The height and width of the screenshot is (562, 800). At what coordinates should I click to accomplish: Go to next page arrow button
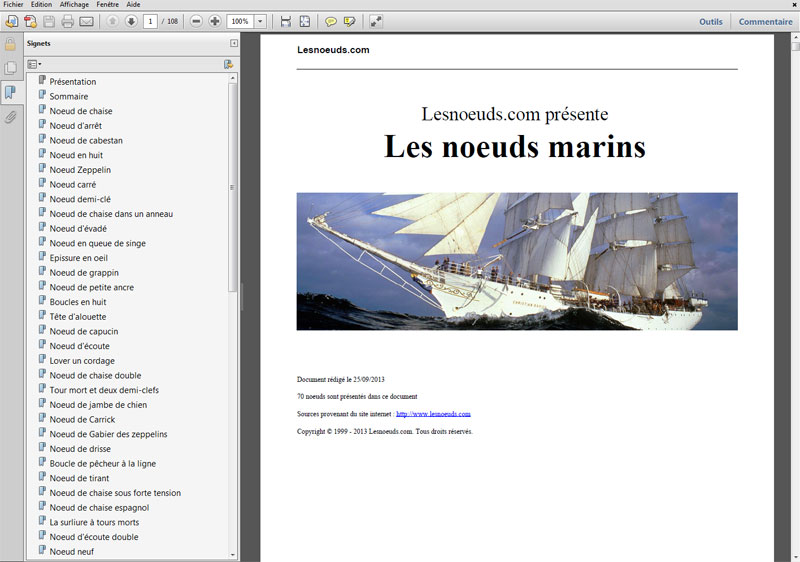pos(131,21)
